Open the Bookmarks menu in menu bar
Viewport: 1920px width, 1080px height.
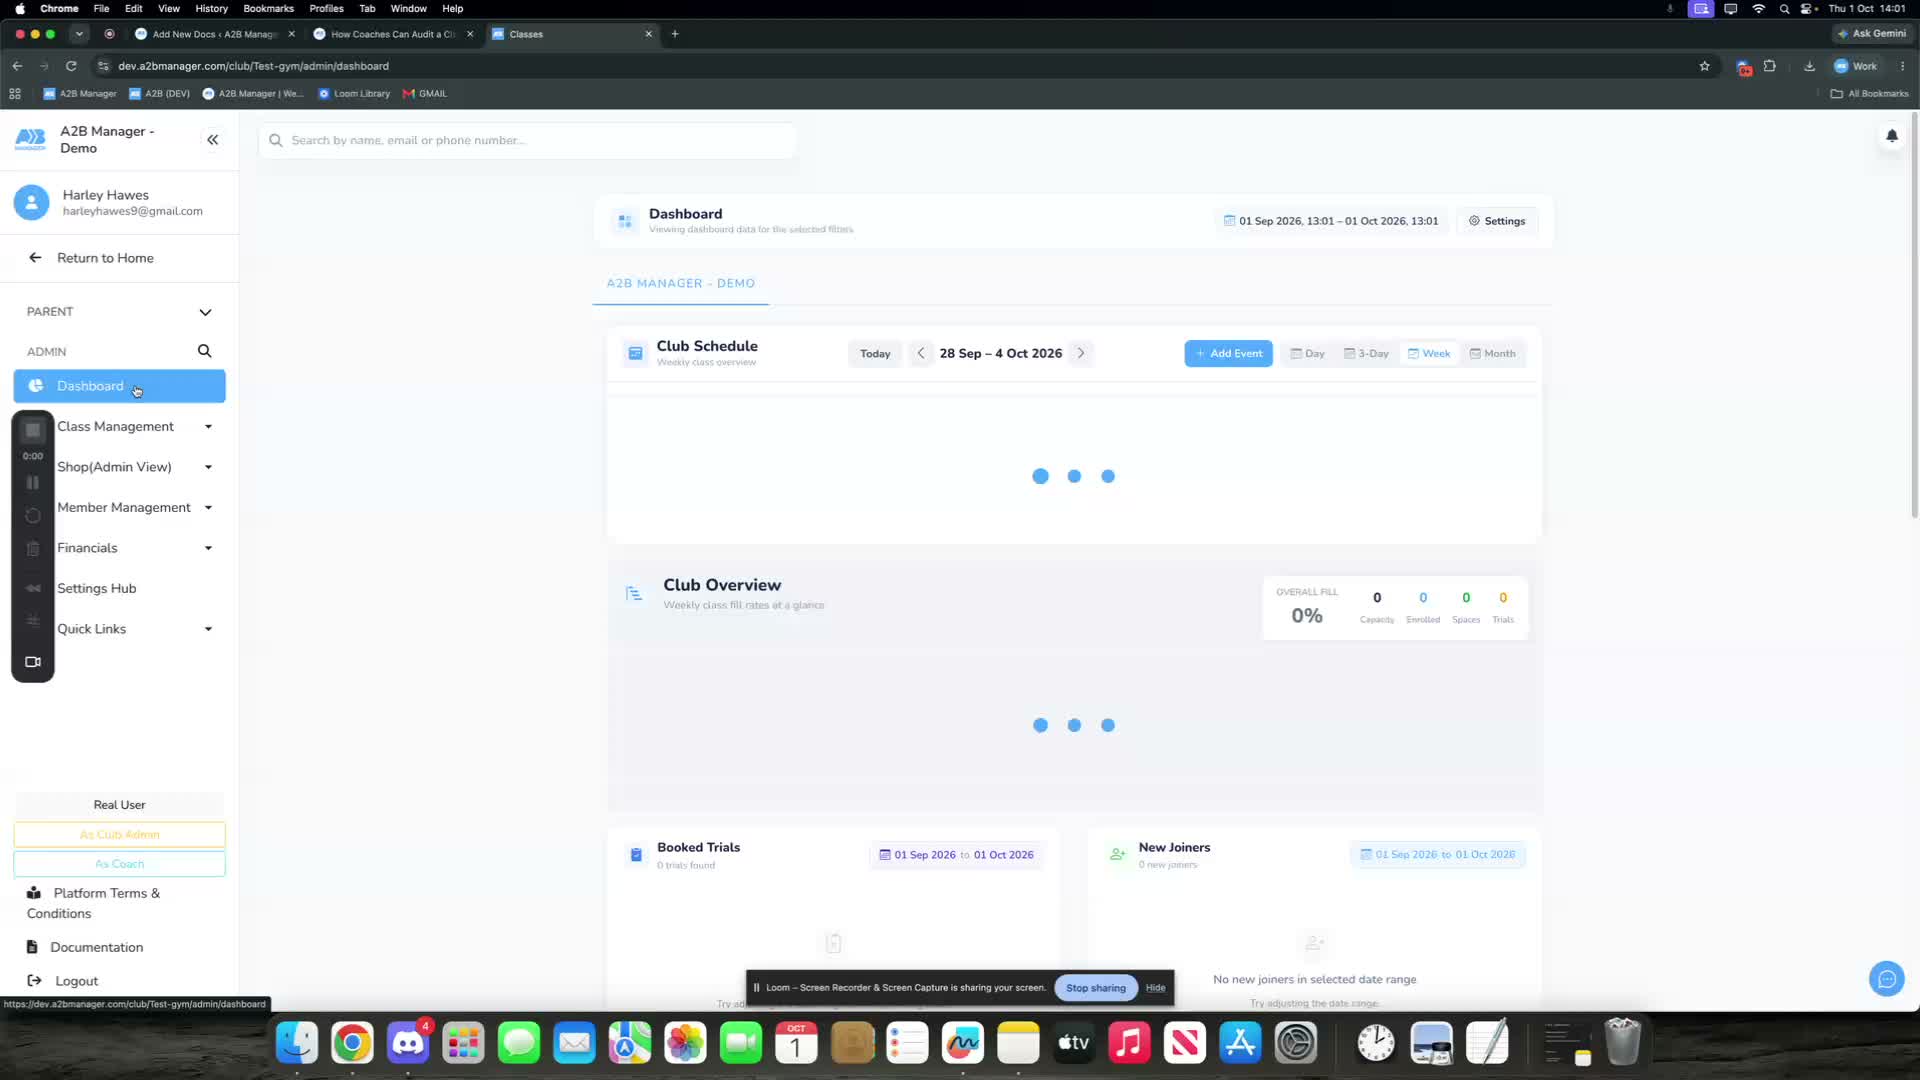coord(268,8)
